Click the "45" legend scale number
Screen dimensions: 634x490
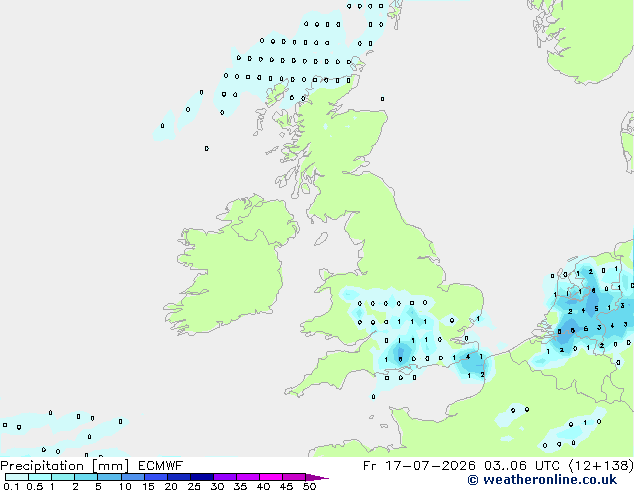click(x=286, y=486)
